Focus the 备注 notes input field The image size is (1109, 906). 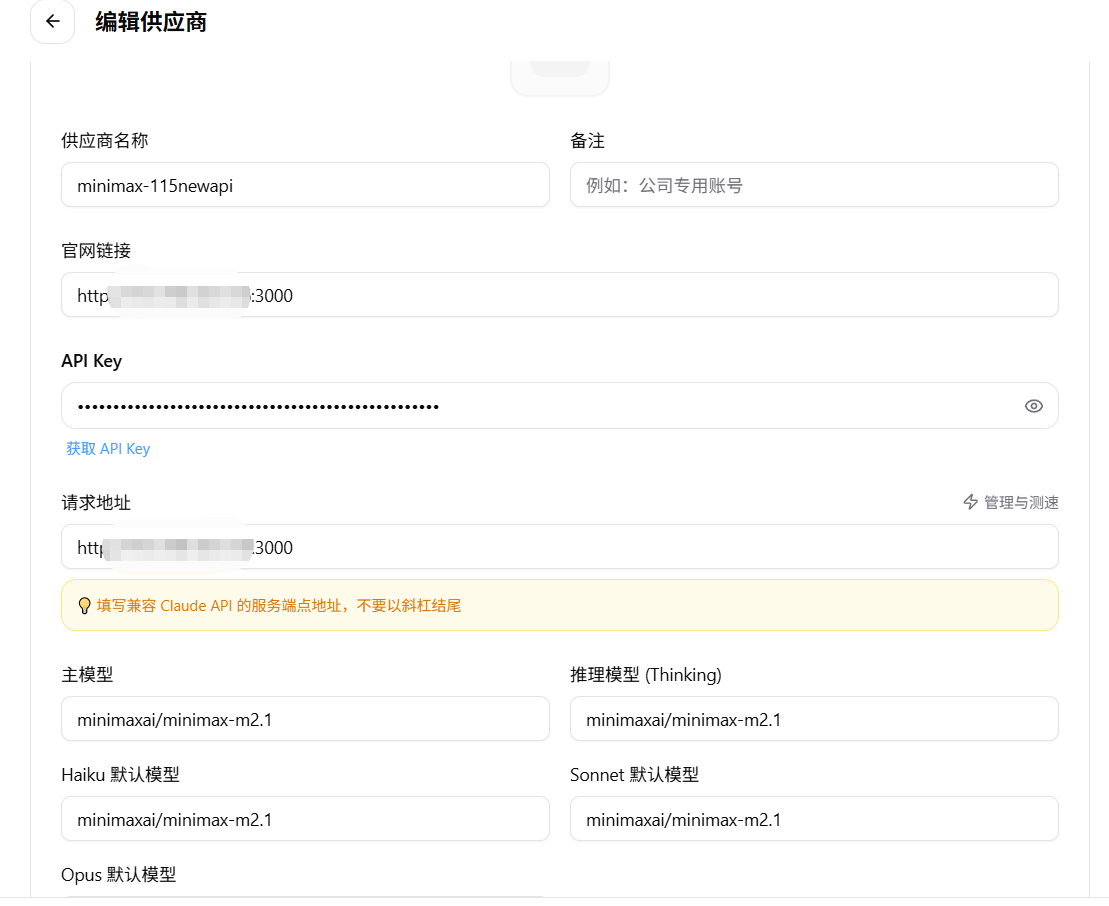tap(814, 185)
